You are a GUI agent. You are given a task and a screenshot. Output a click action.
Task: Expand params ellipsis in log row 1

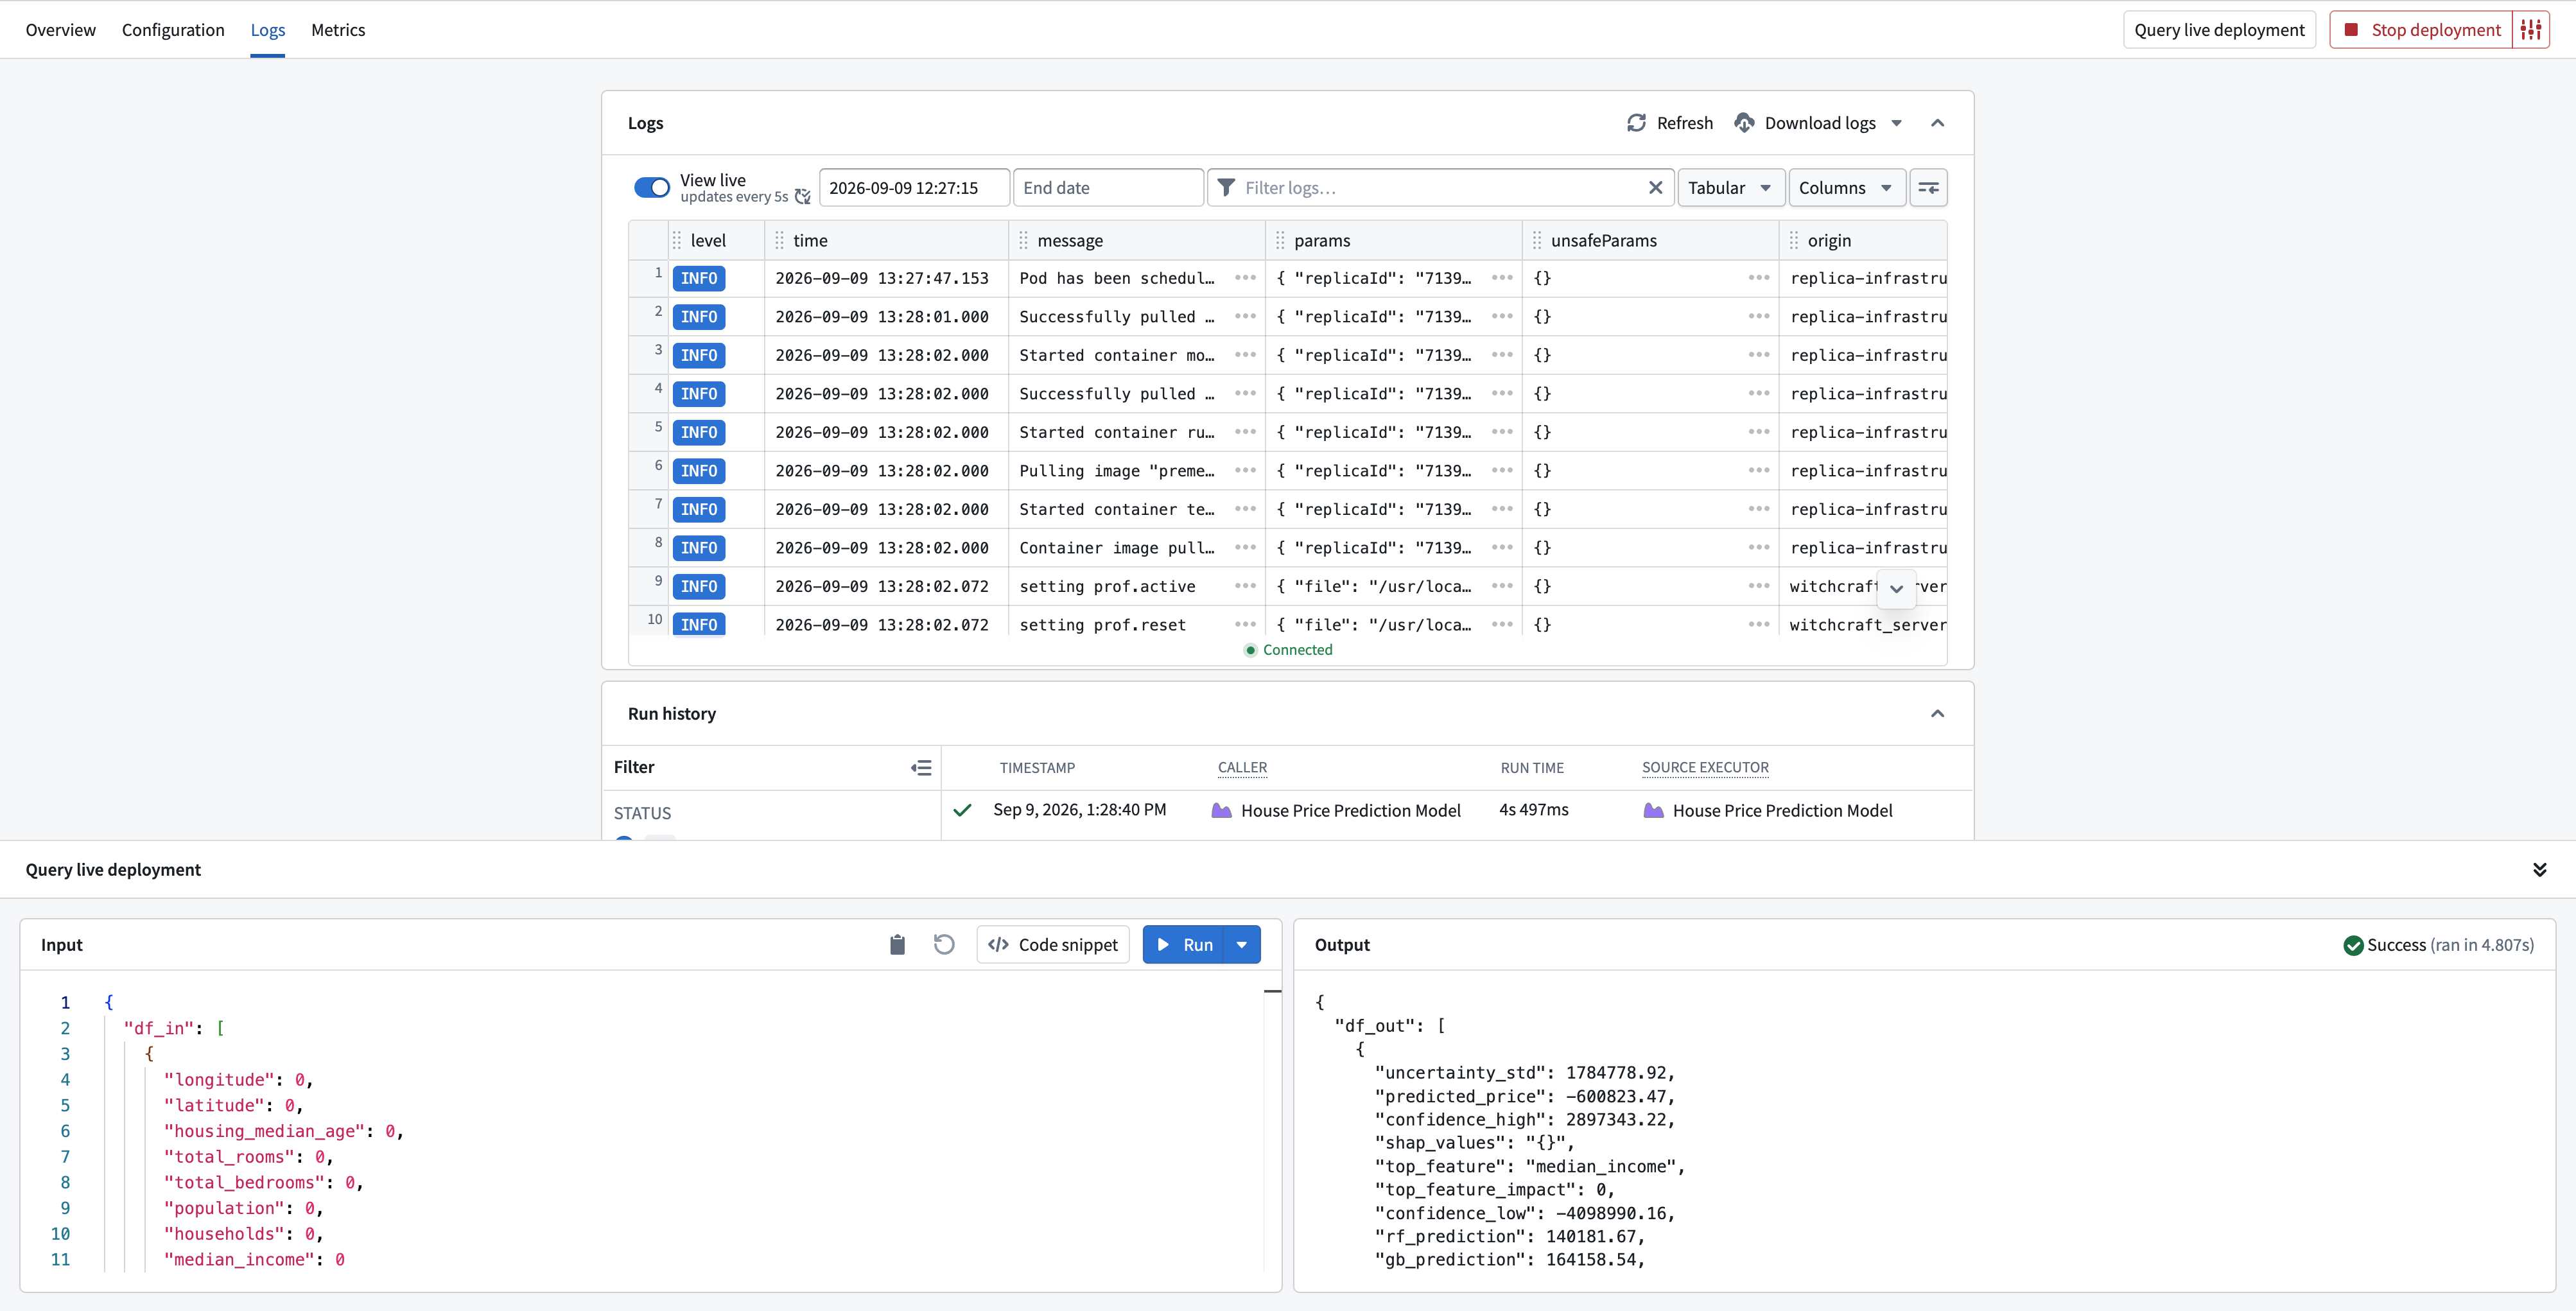1502,278
